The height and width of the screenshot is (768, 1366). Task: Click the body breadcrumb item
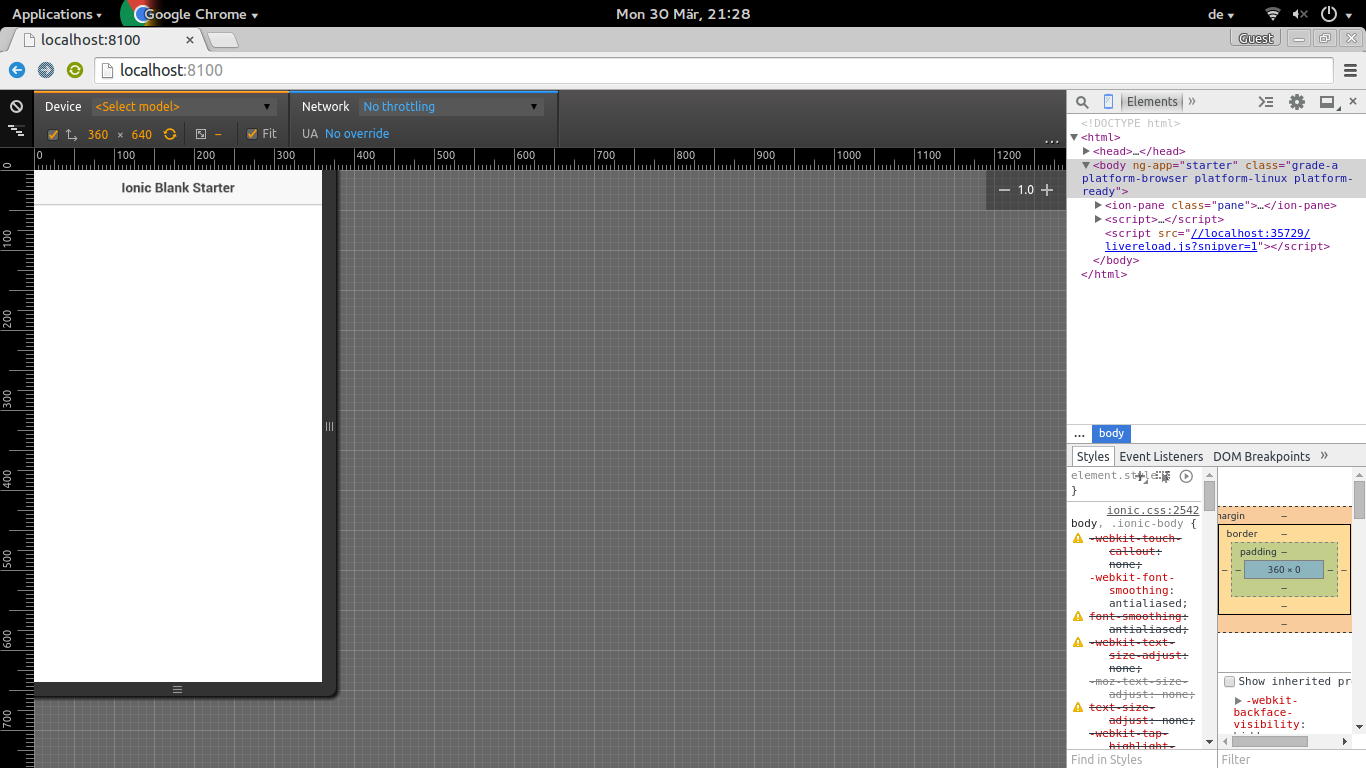click(x=1111, y=434)
